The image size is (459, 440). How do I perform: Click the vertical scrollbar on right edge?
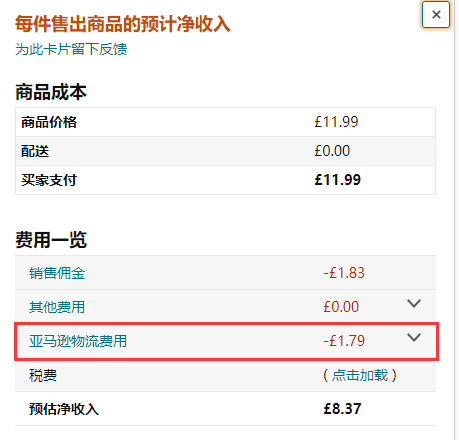456,220
